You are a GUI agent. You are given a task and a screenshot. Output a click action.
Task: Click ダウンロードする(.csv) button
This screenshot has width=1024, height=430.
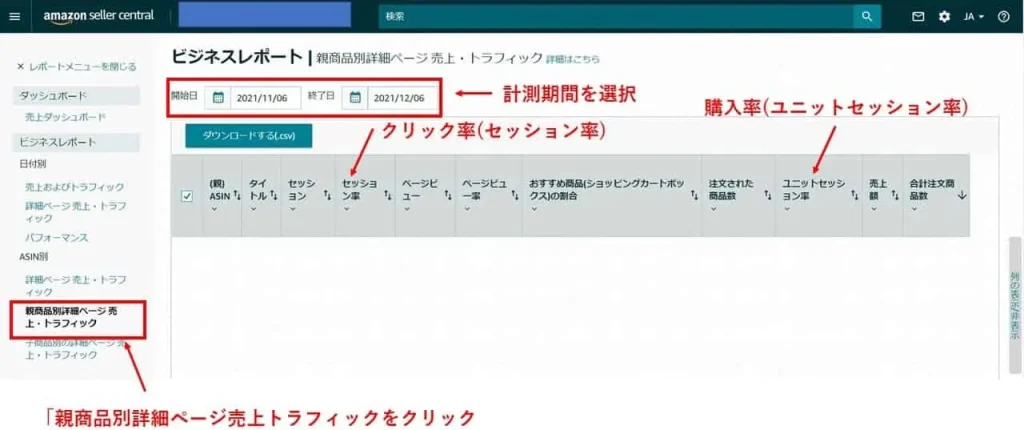[249, 136]
